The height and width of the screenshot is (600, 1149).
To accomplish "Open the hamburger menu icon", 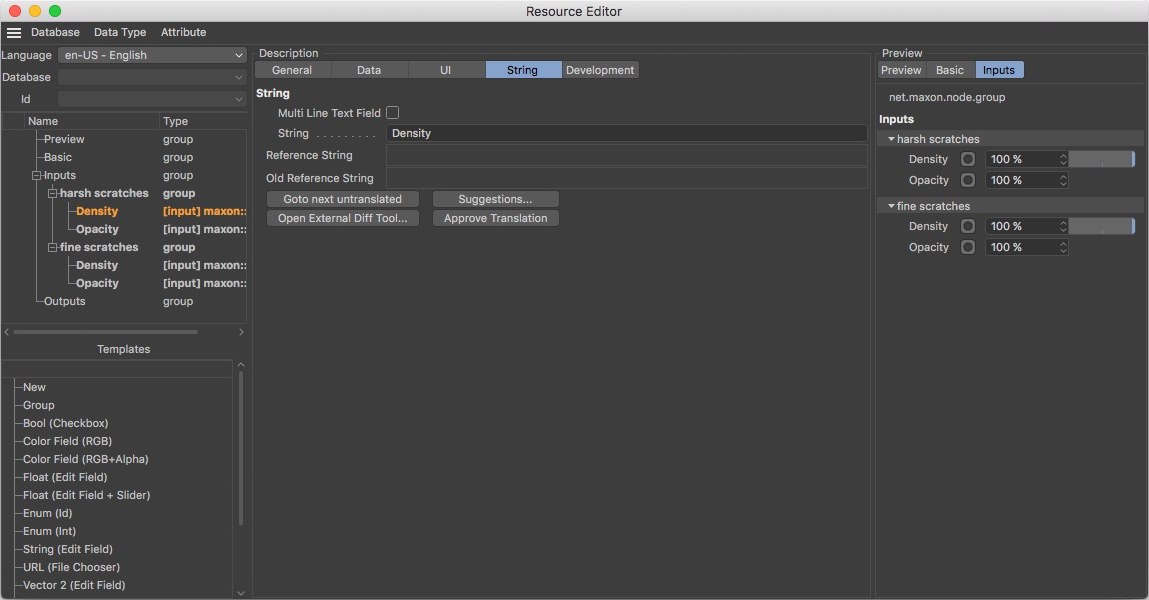I will coord(14,33).
